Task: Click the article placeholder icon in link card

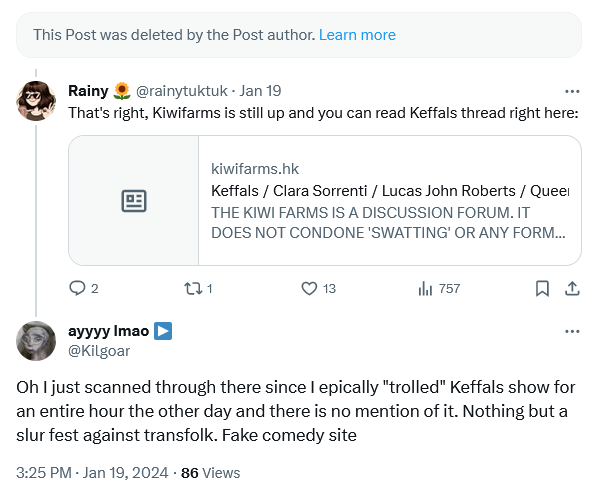Action: pos(134,201)
